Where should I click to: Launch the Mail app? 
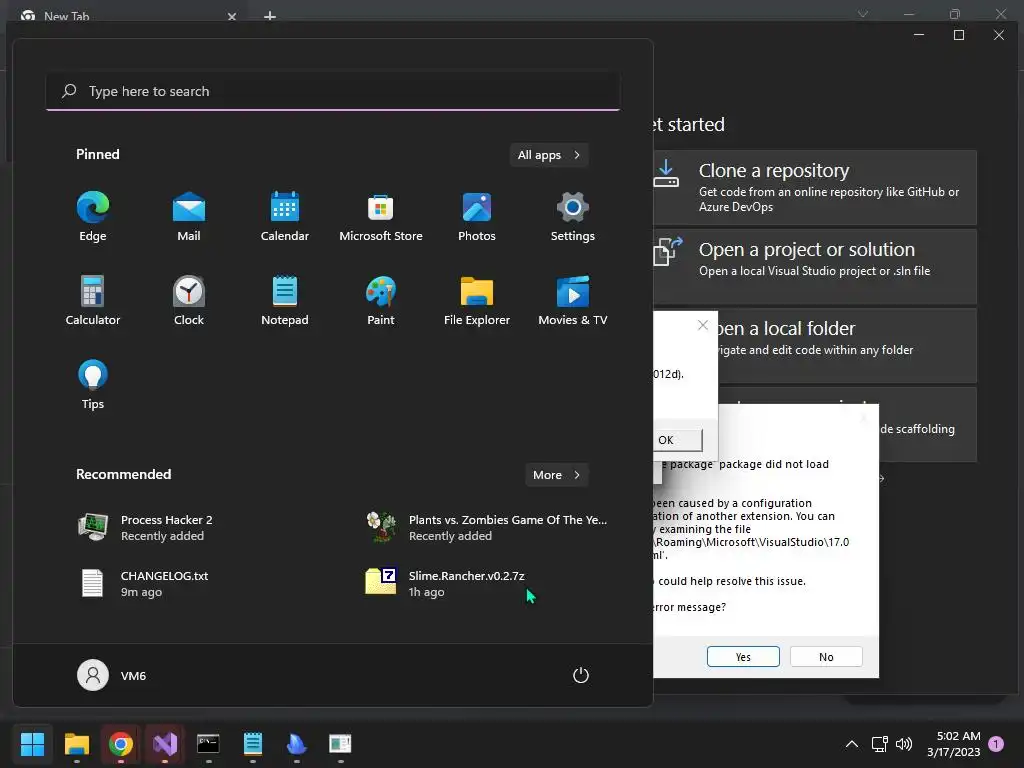[189, 217]
